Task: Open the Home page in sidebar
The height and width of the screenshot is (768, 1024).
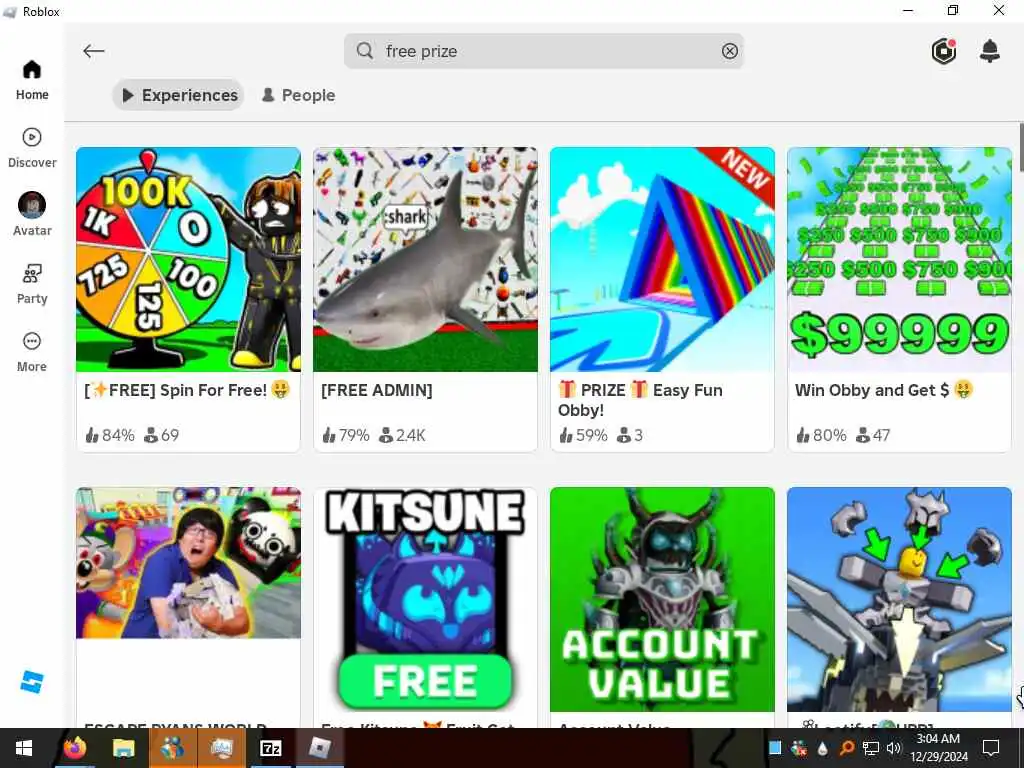Action: [32, 80]
